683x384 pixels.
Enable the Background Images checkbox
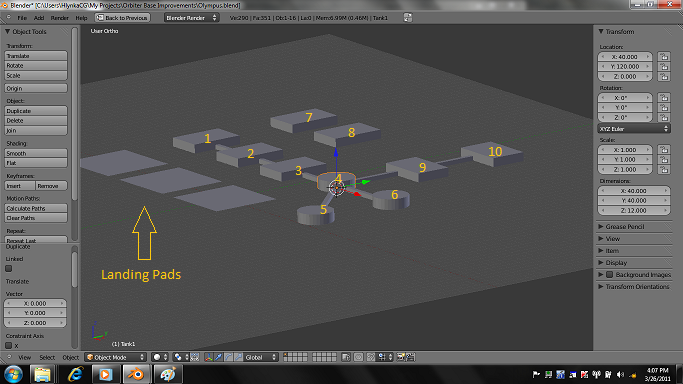point(610,275)
